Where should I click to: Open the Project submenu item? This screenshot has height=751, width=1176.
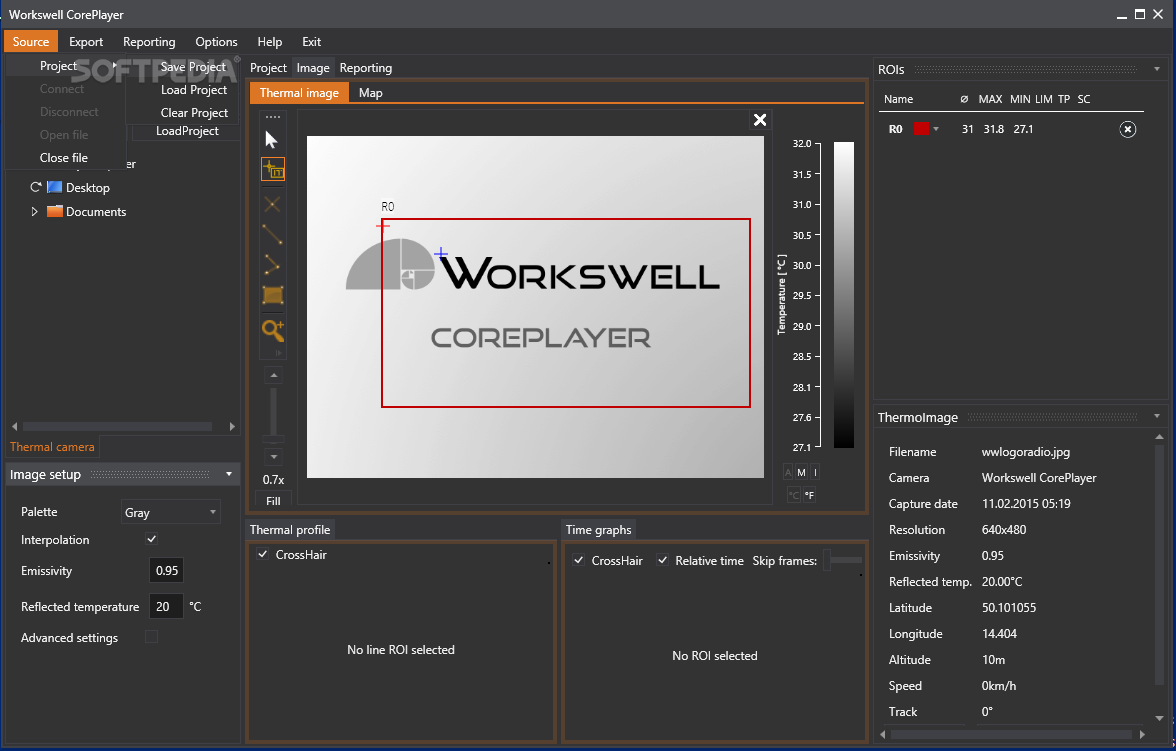point(65,66)
